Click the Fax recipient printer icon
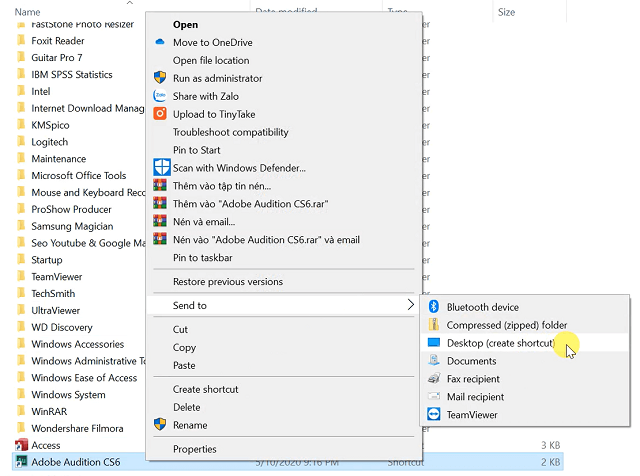This screenshot has width=640, height=476. (x=433, y=379)
